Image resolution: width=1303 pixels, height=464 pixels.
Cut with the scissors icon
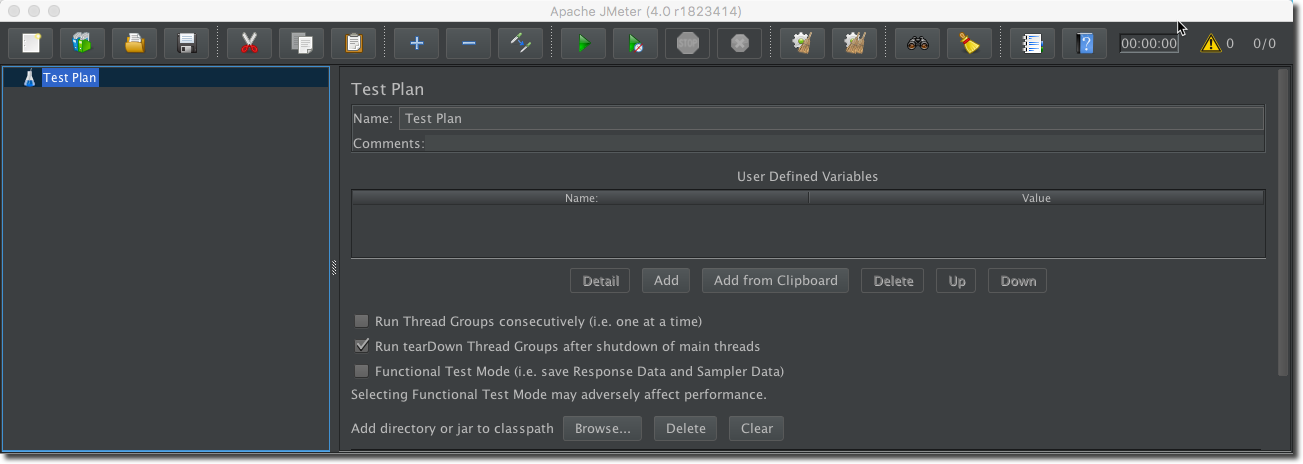click(x=250, y=43)
